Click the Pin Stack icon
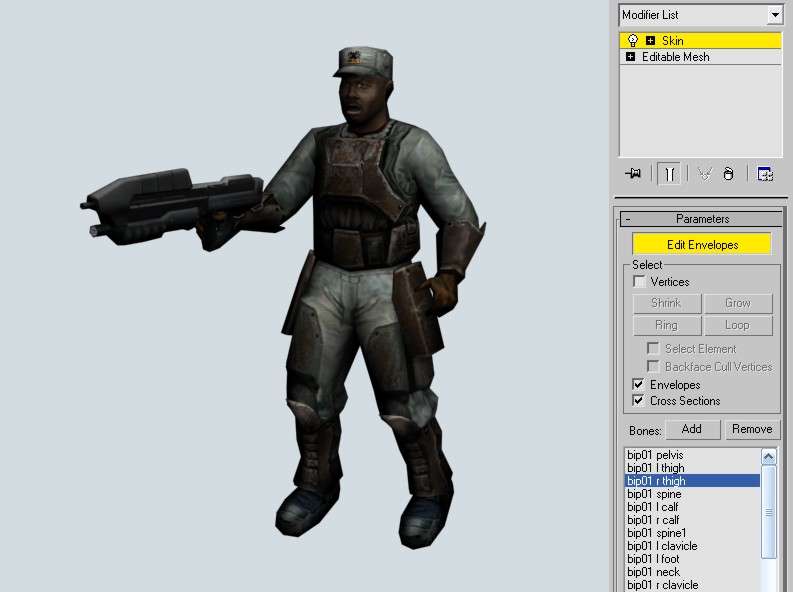 point(633,174)
